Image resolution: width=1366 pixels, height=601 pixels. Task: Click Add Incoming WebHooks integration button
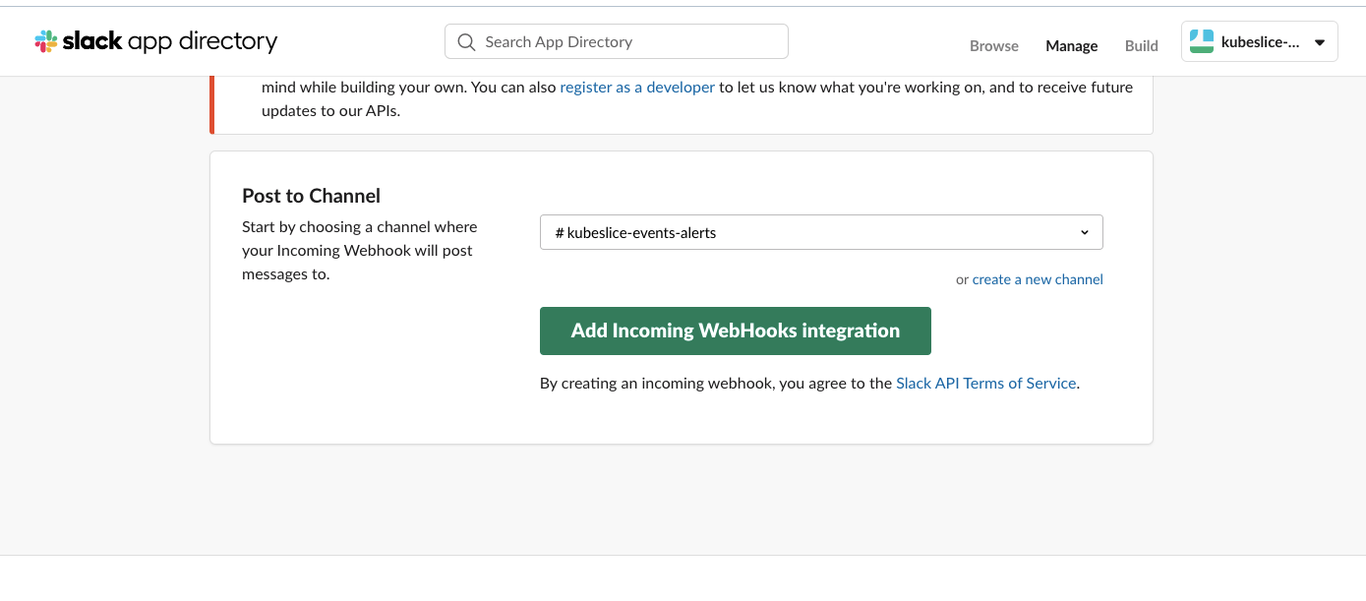click(x=735, y=331)
